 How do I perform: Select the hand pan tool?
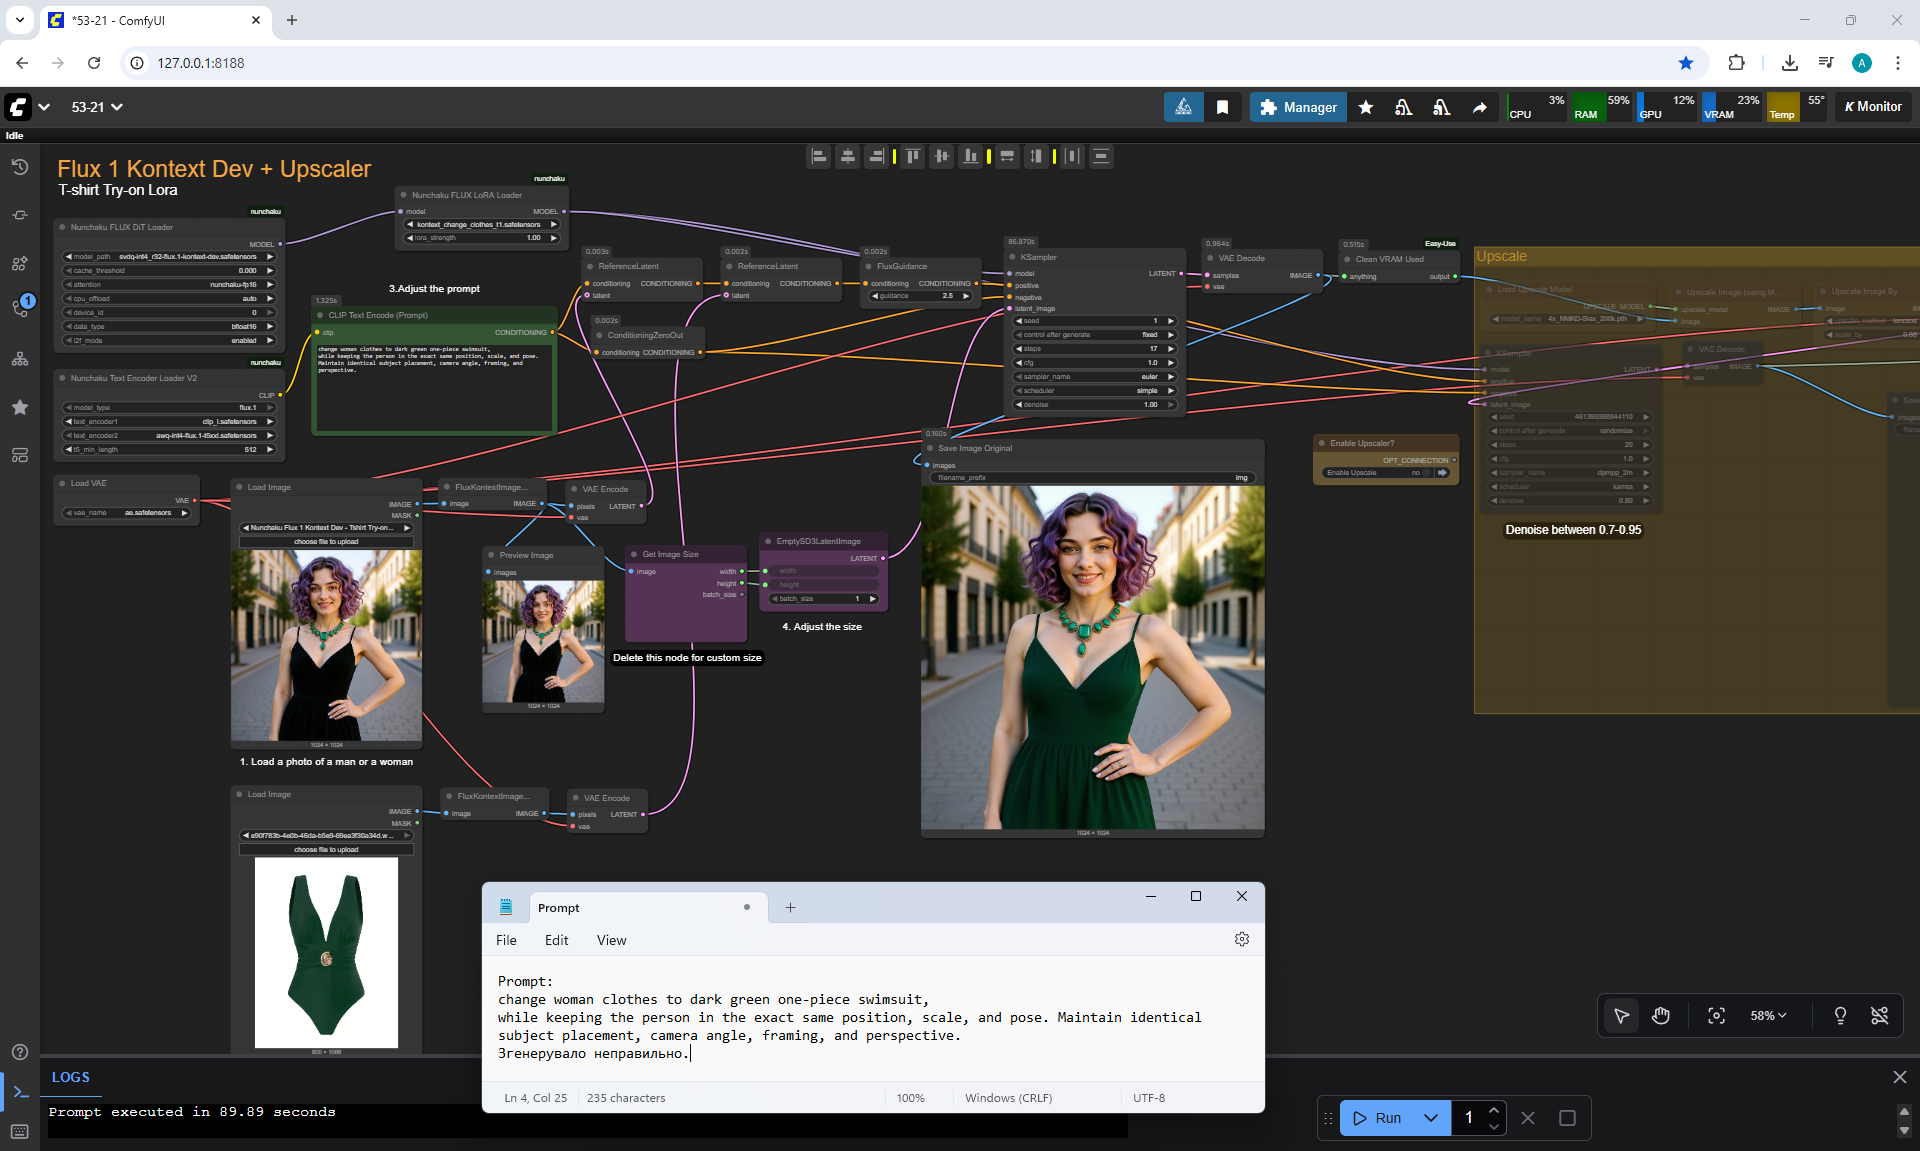pyautogui.click(x=1661, y=1016)
